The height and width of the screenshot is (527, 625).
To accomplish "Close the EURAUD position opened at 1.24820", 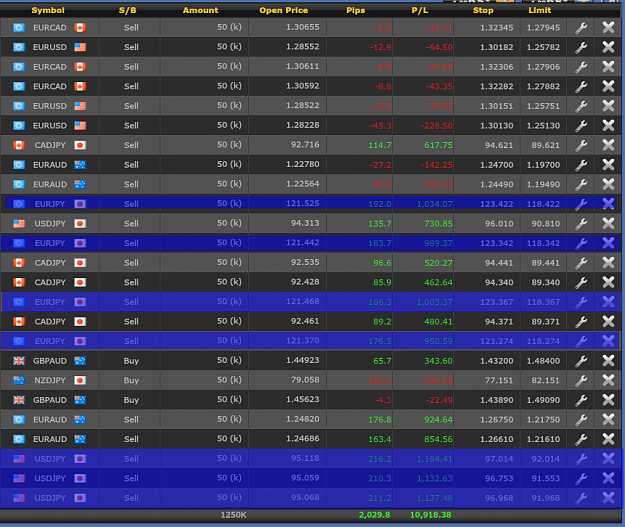I will (x=608, y=419).
